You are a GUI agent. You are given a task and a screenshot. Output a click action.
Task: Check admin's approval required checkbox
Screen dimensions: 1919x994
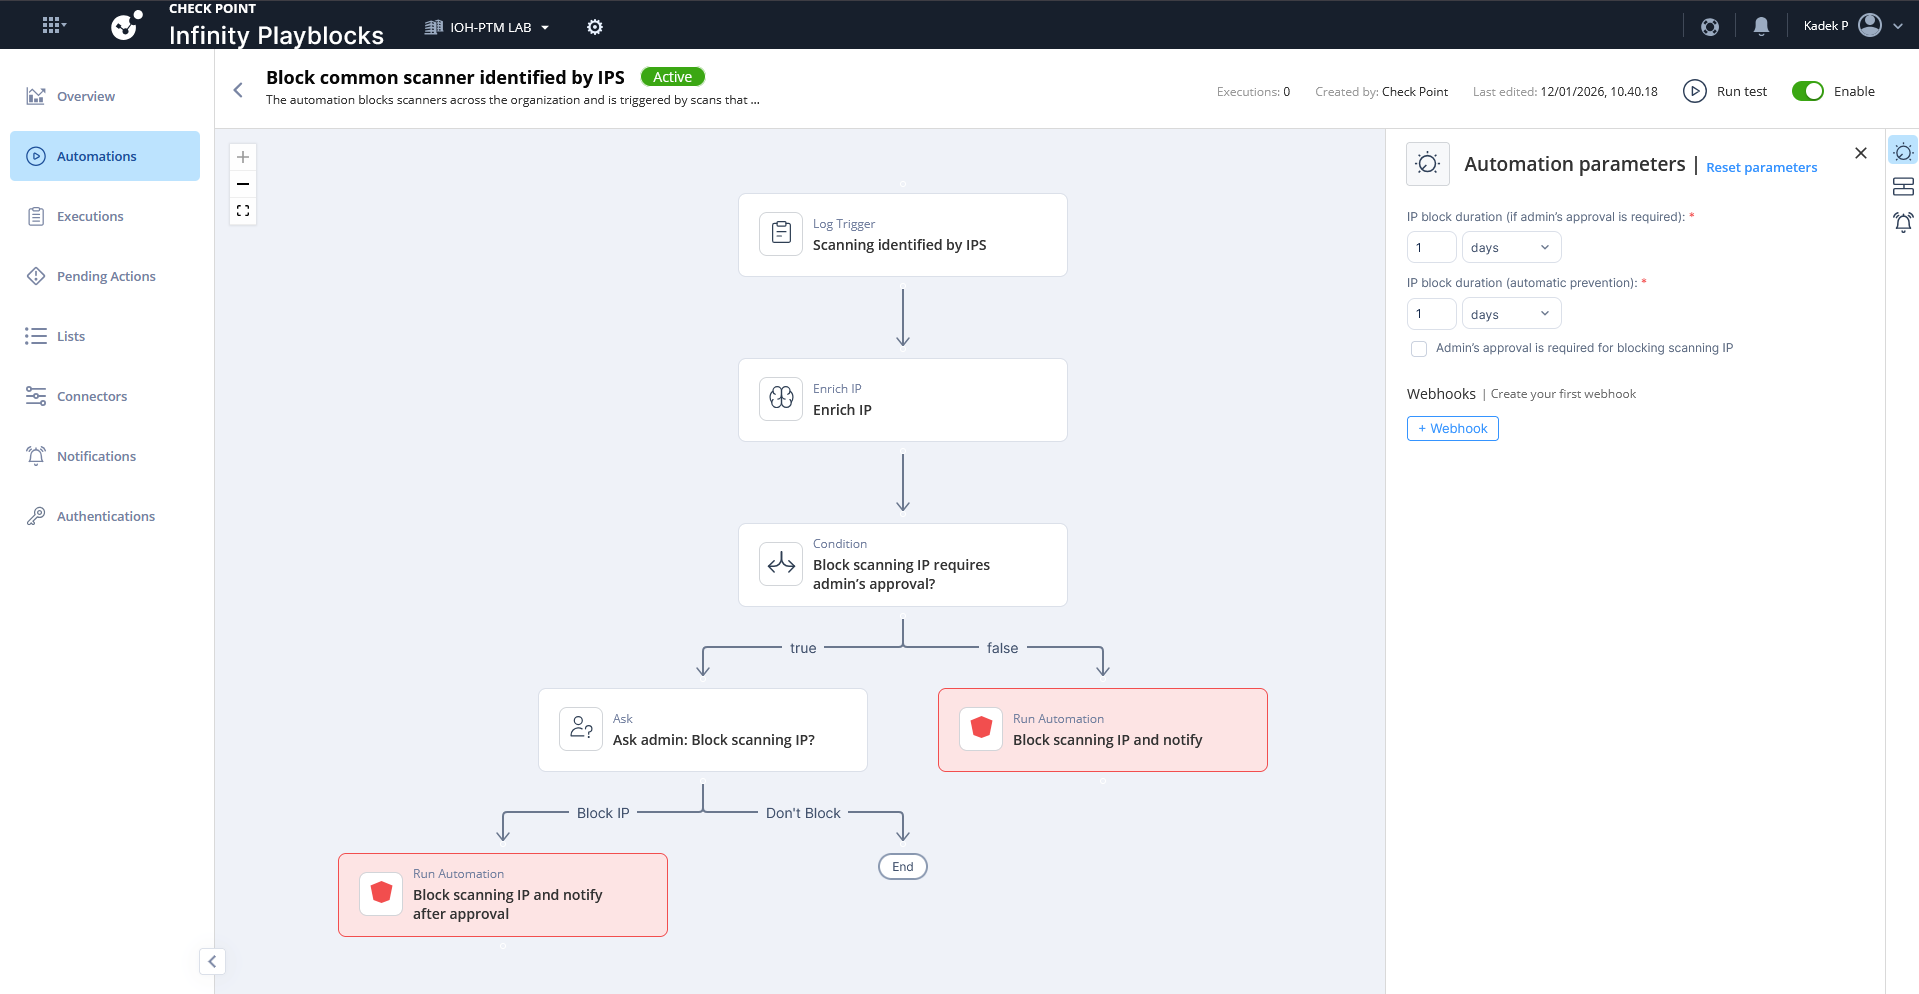point(1419,349)
